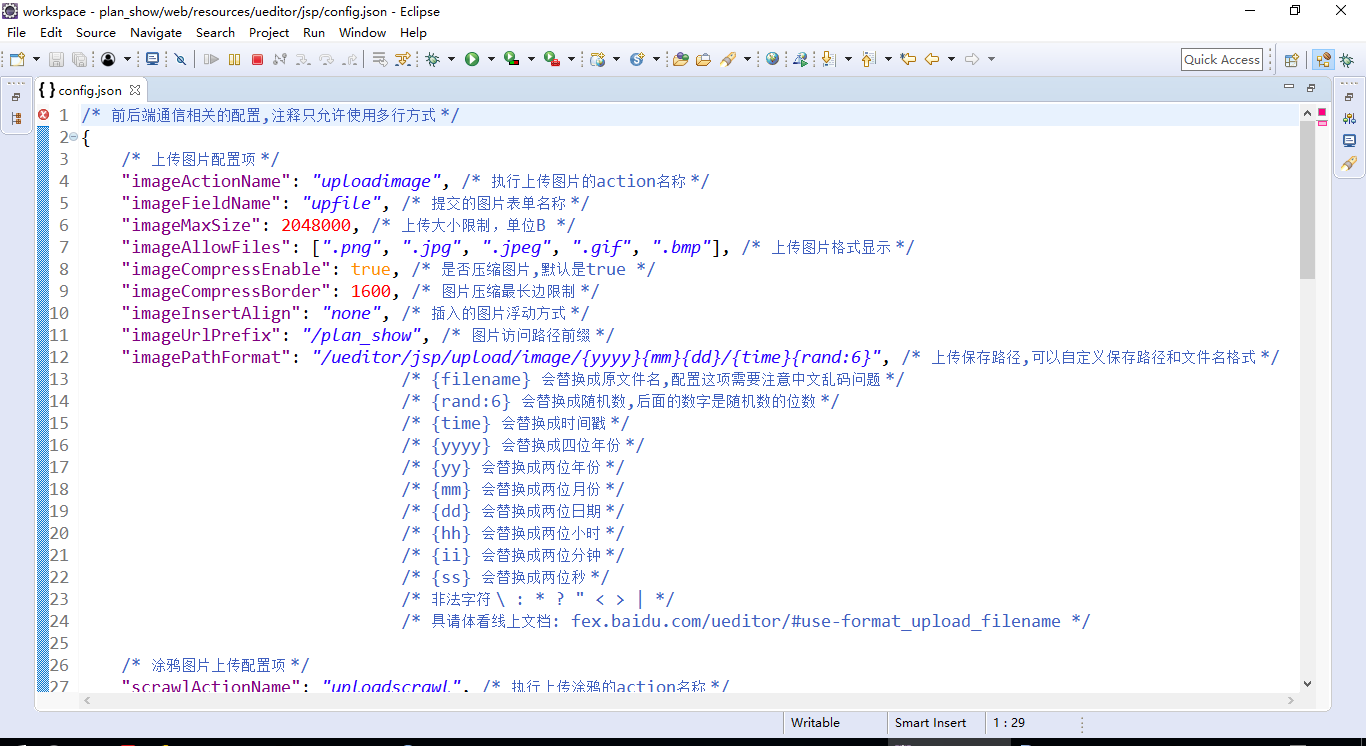This screenshot has height=746, width=1366.
Task: Click the Open Perspective icon
Action: [x=1291, y=59]
